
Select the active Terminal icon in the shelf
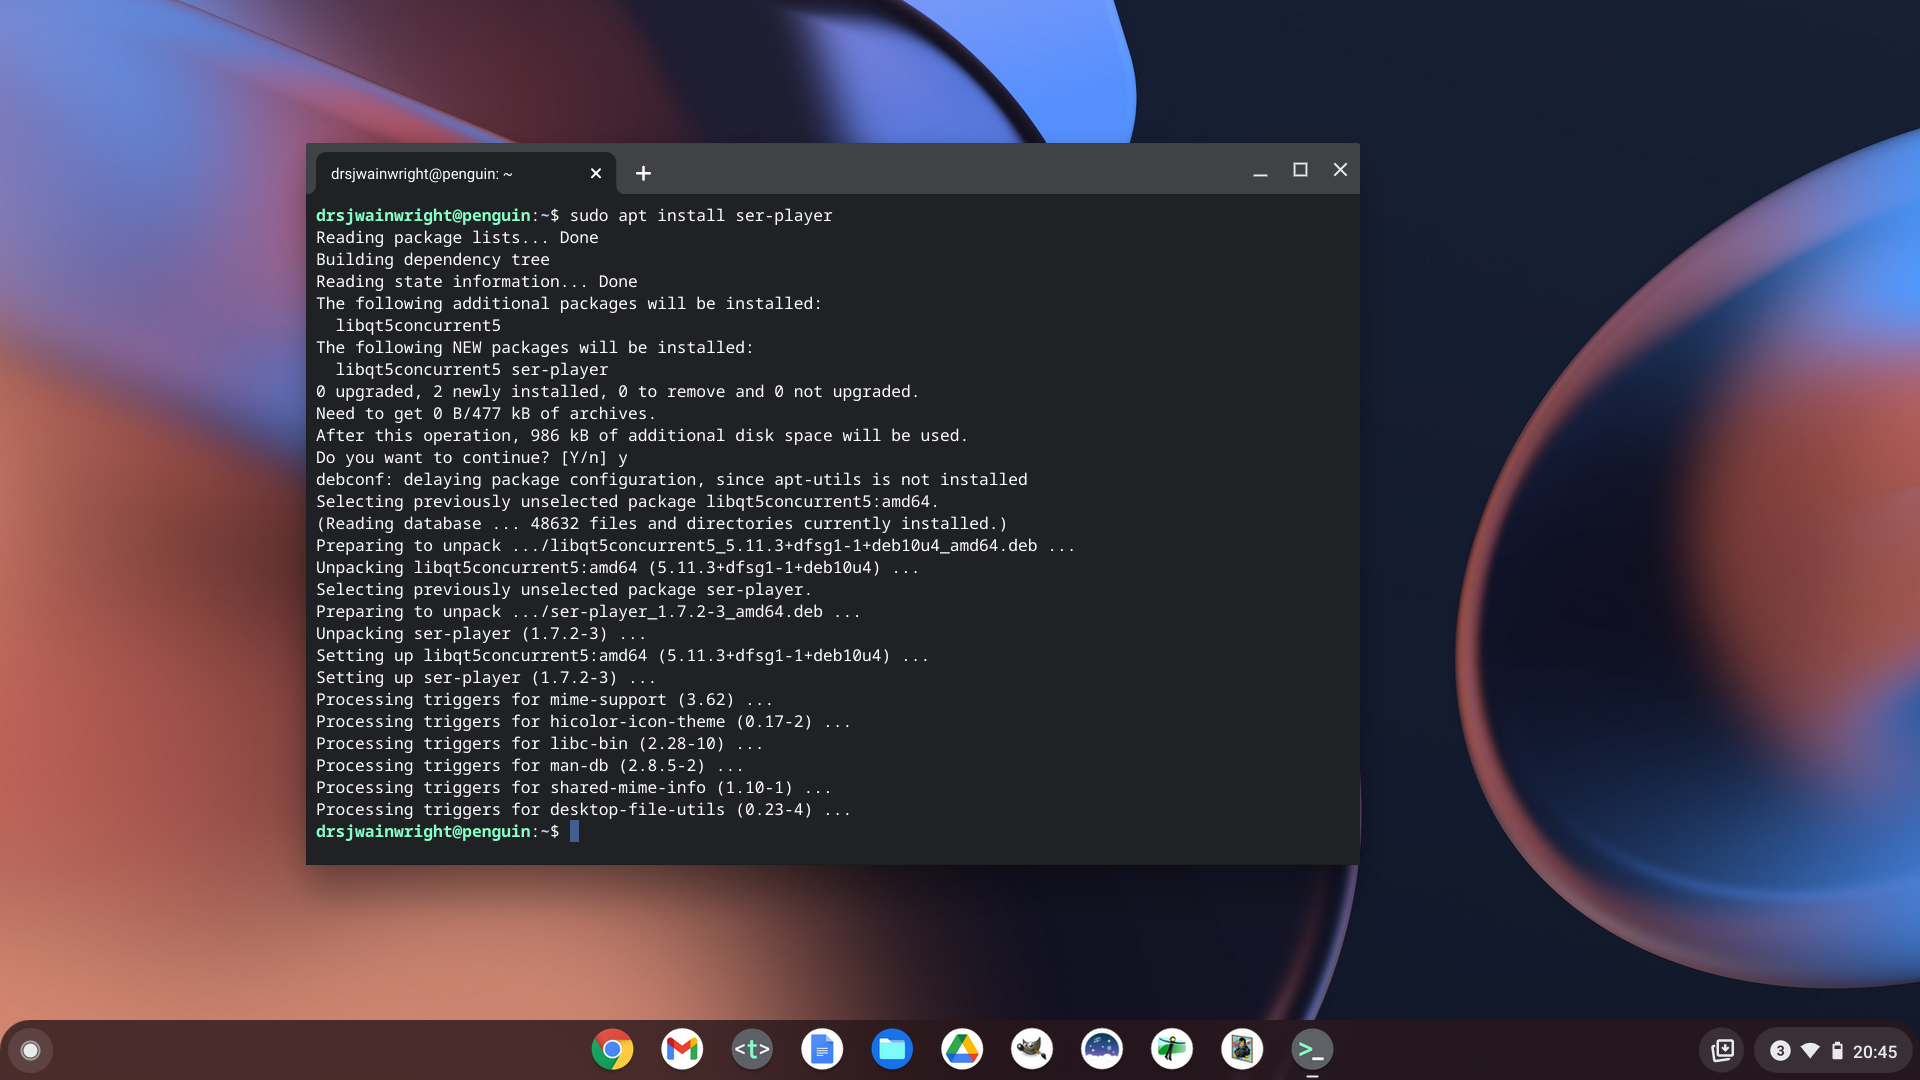pos(1312,1049)
